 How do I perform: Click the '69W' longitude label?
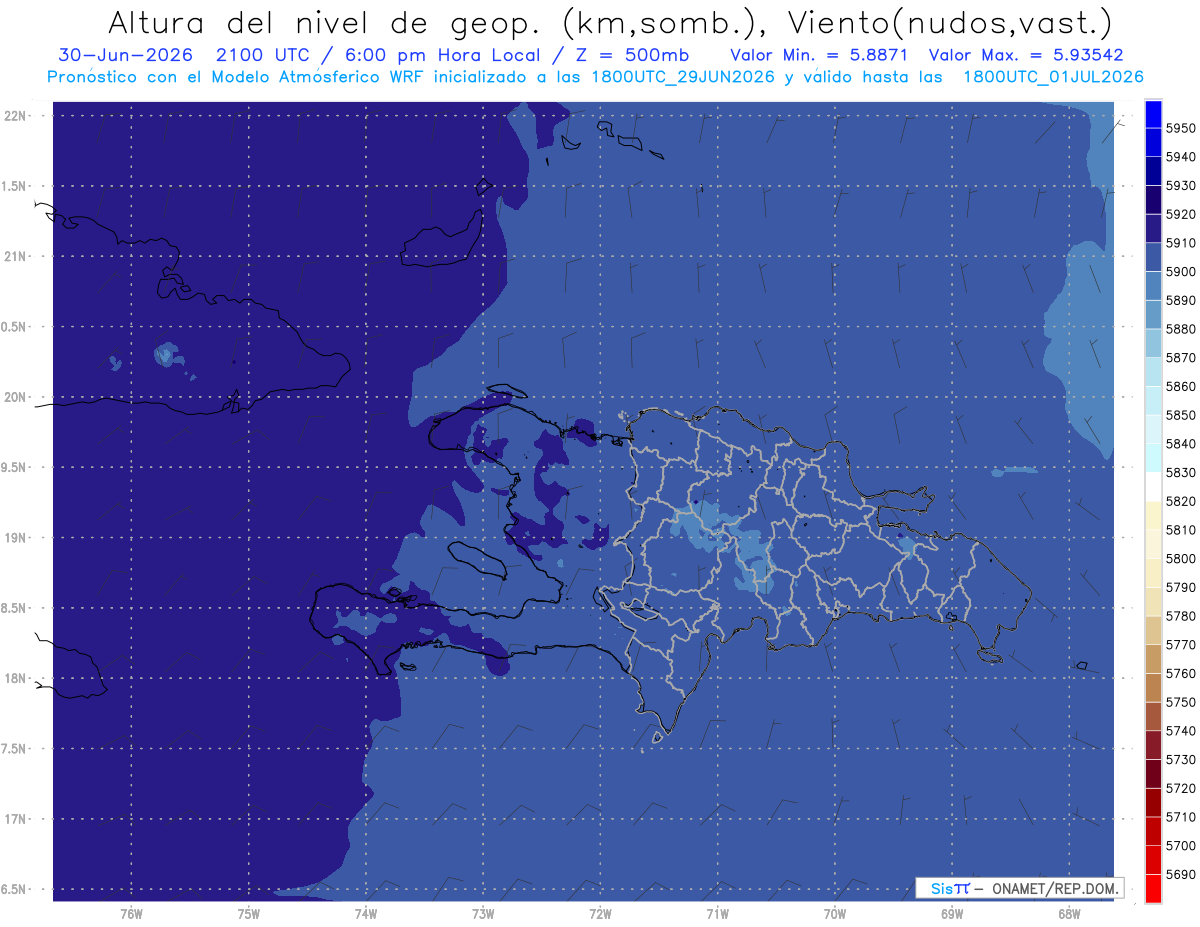coord(951,914)
